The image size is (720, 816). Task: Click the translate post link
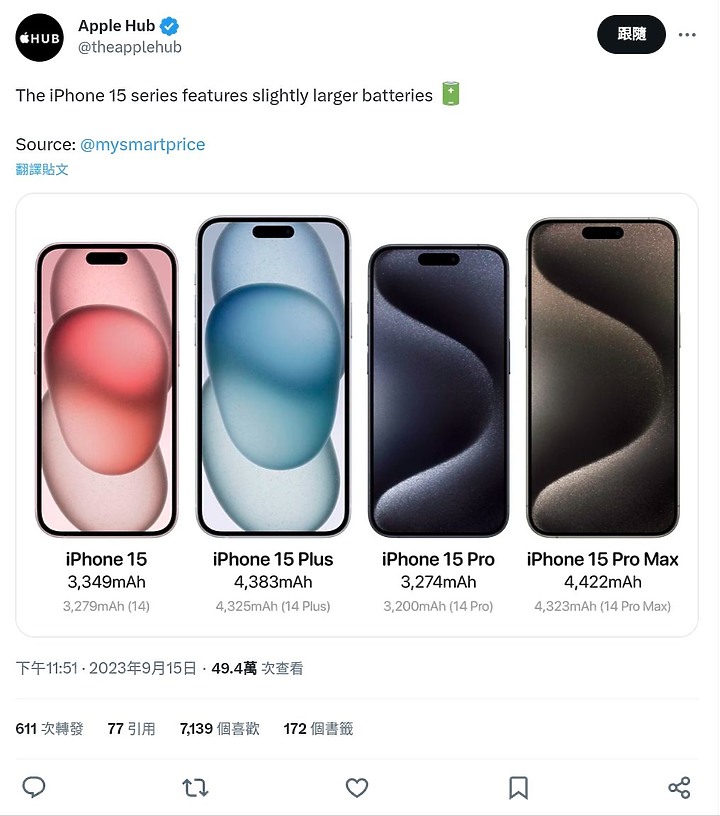(x=42, y=170)
